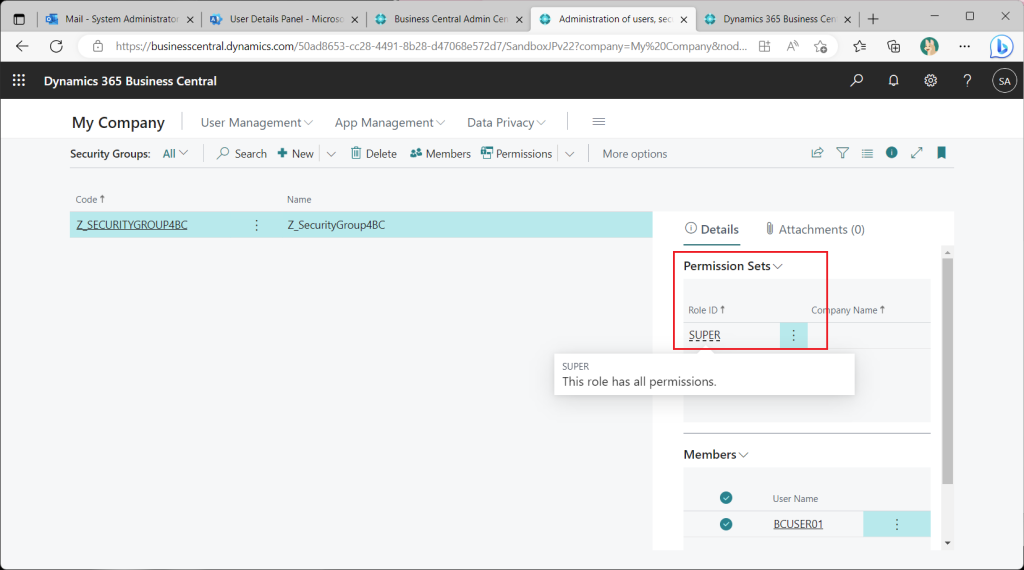Open the SA user account avatar

[1004, 81]
